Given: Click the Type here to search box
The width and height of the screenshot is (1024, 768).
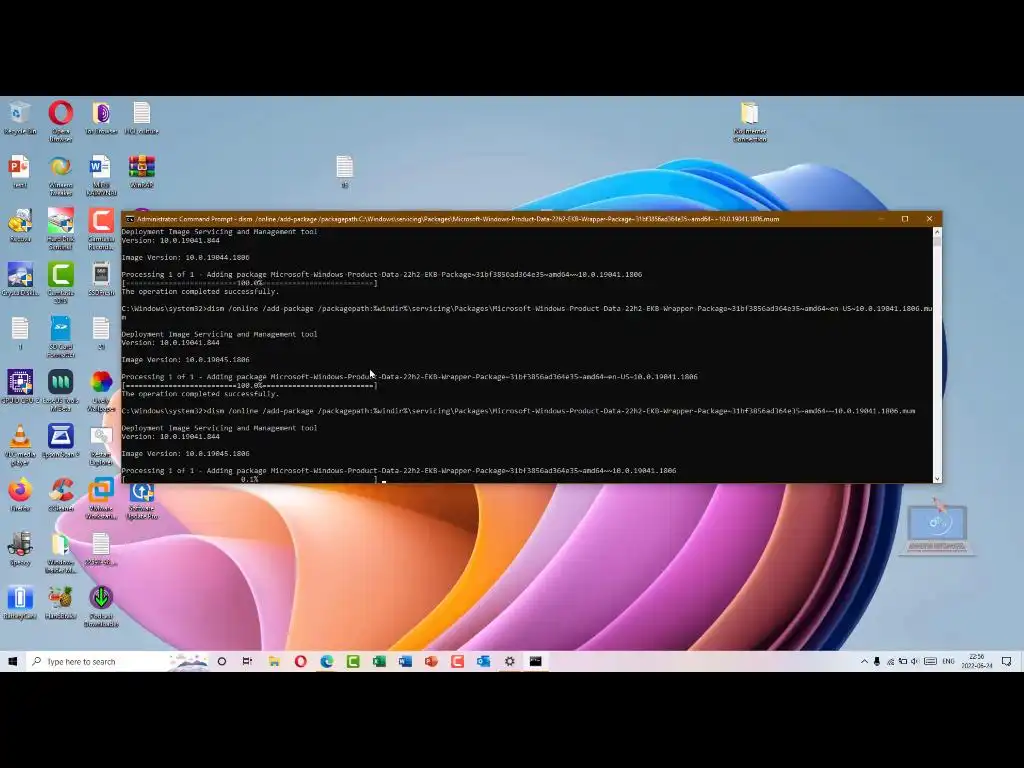Looking at the screenshot, I should coord(118,661).
